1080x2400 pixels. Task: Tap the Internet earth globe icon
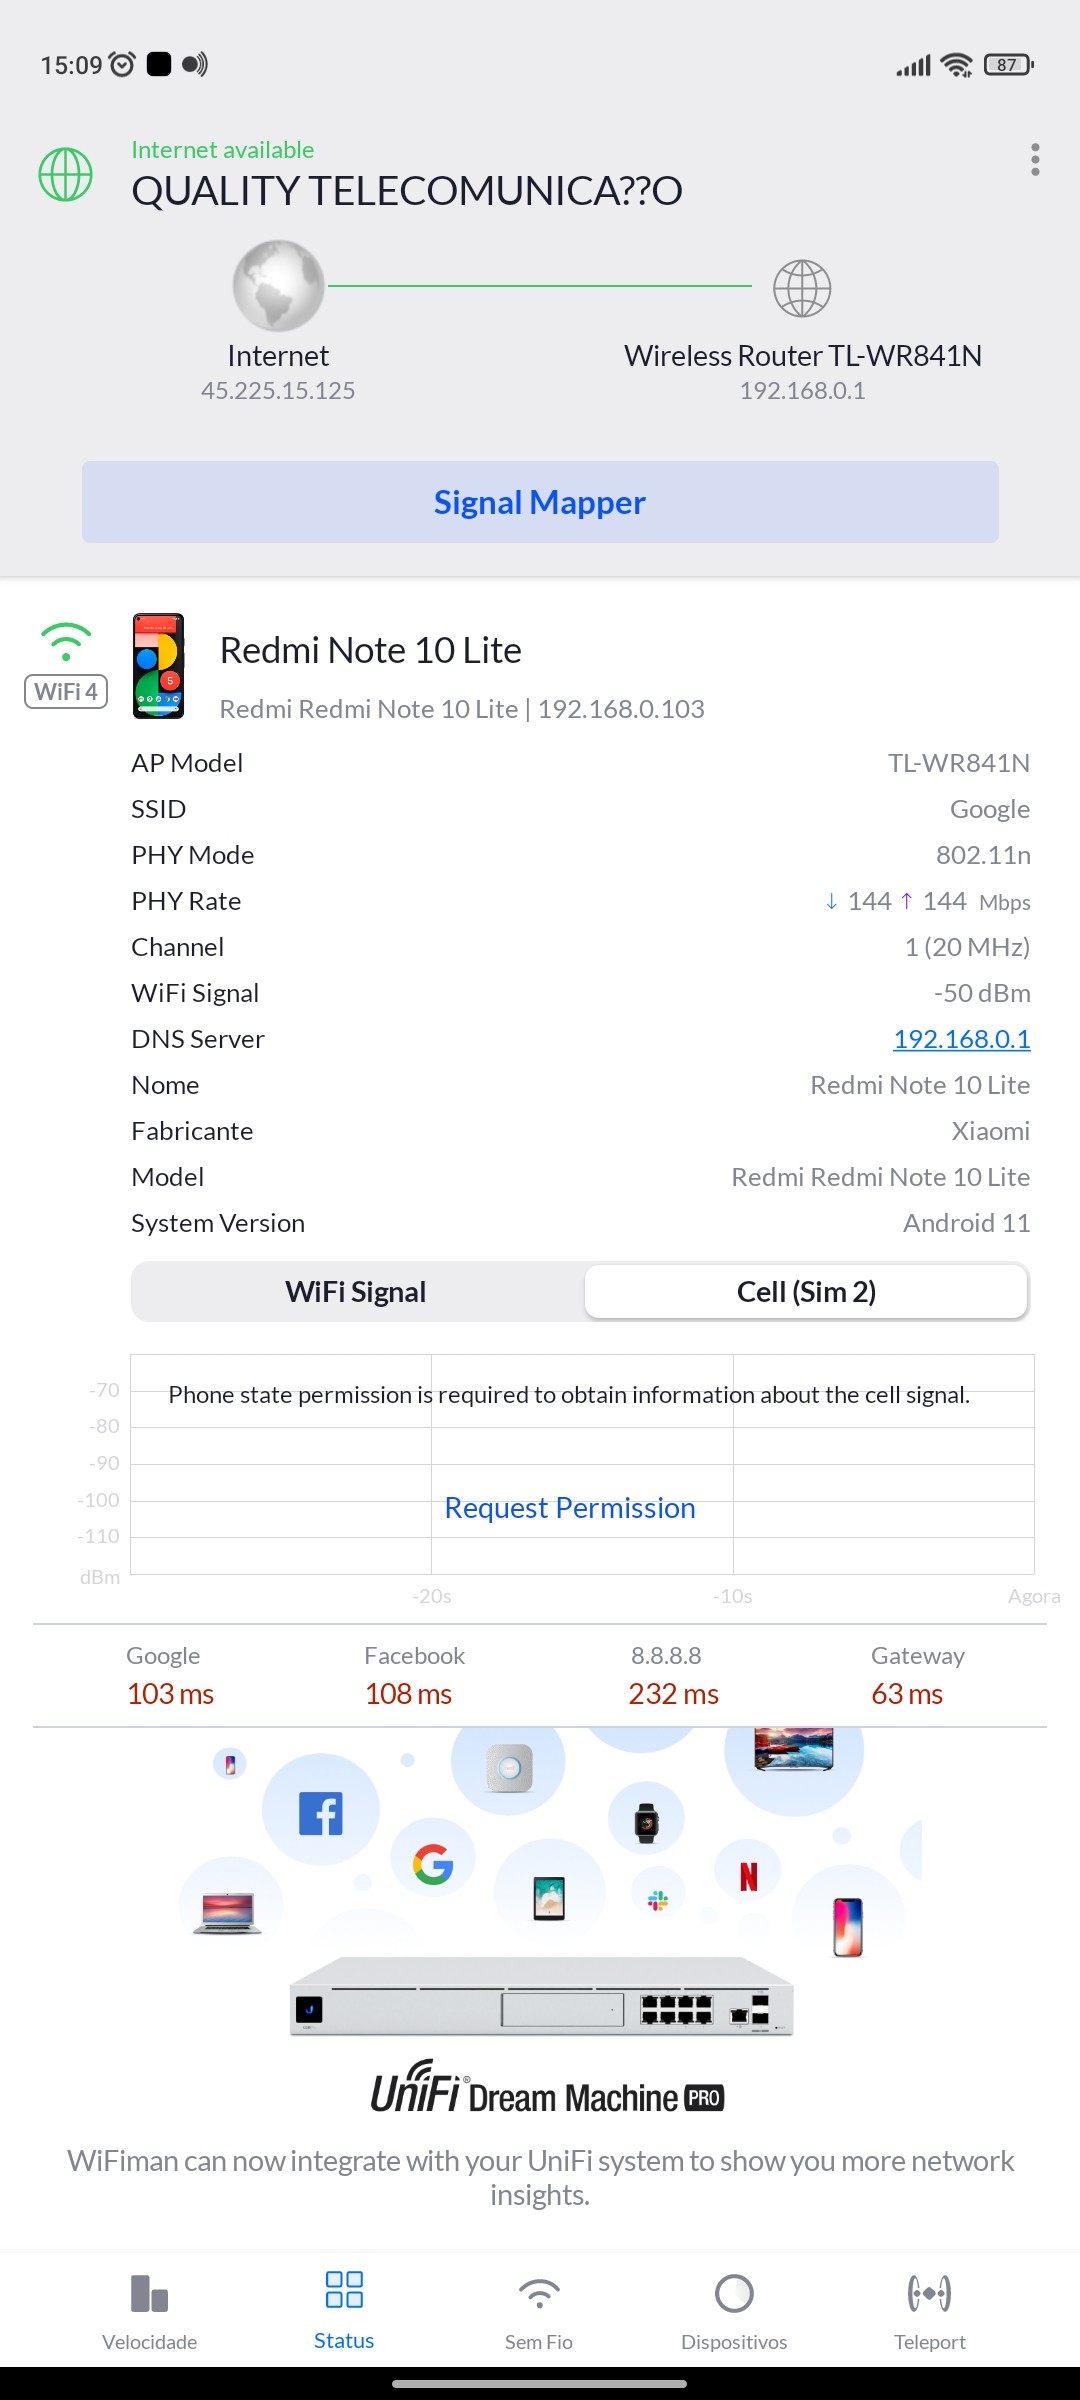point(278,286)
